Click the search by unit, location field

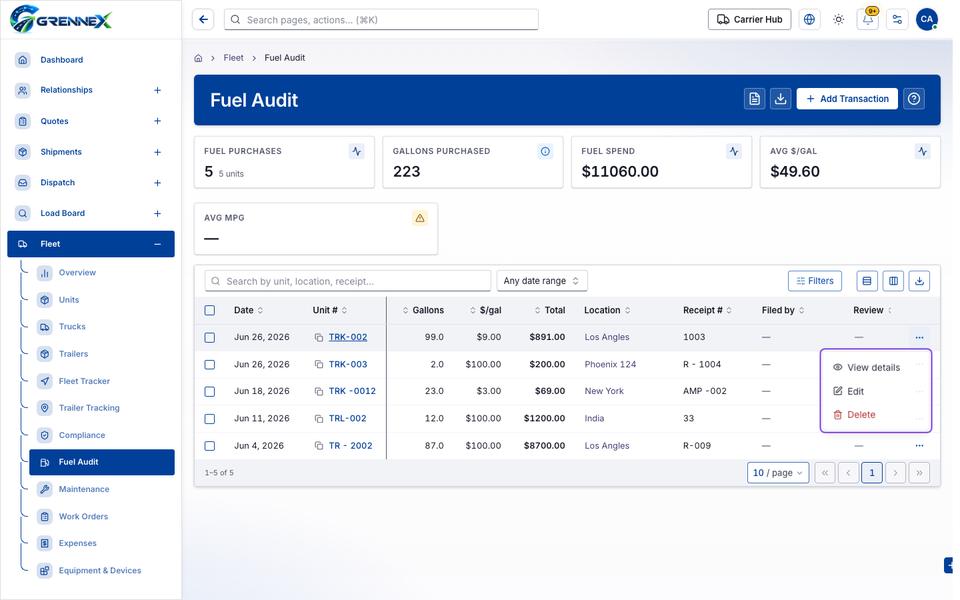348,281
